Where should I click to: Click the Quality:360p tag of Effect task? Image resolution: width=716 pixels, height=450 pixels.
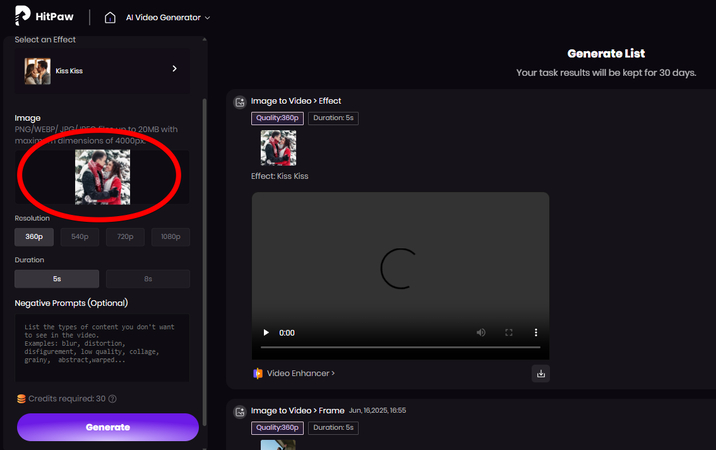coord(277,118)
